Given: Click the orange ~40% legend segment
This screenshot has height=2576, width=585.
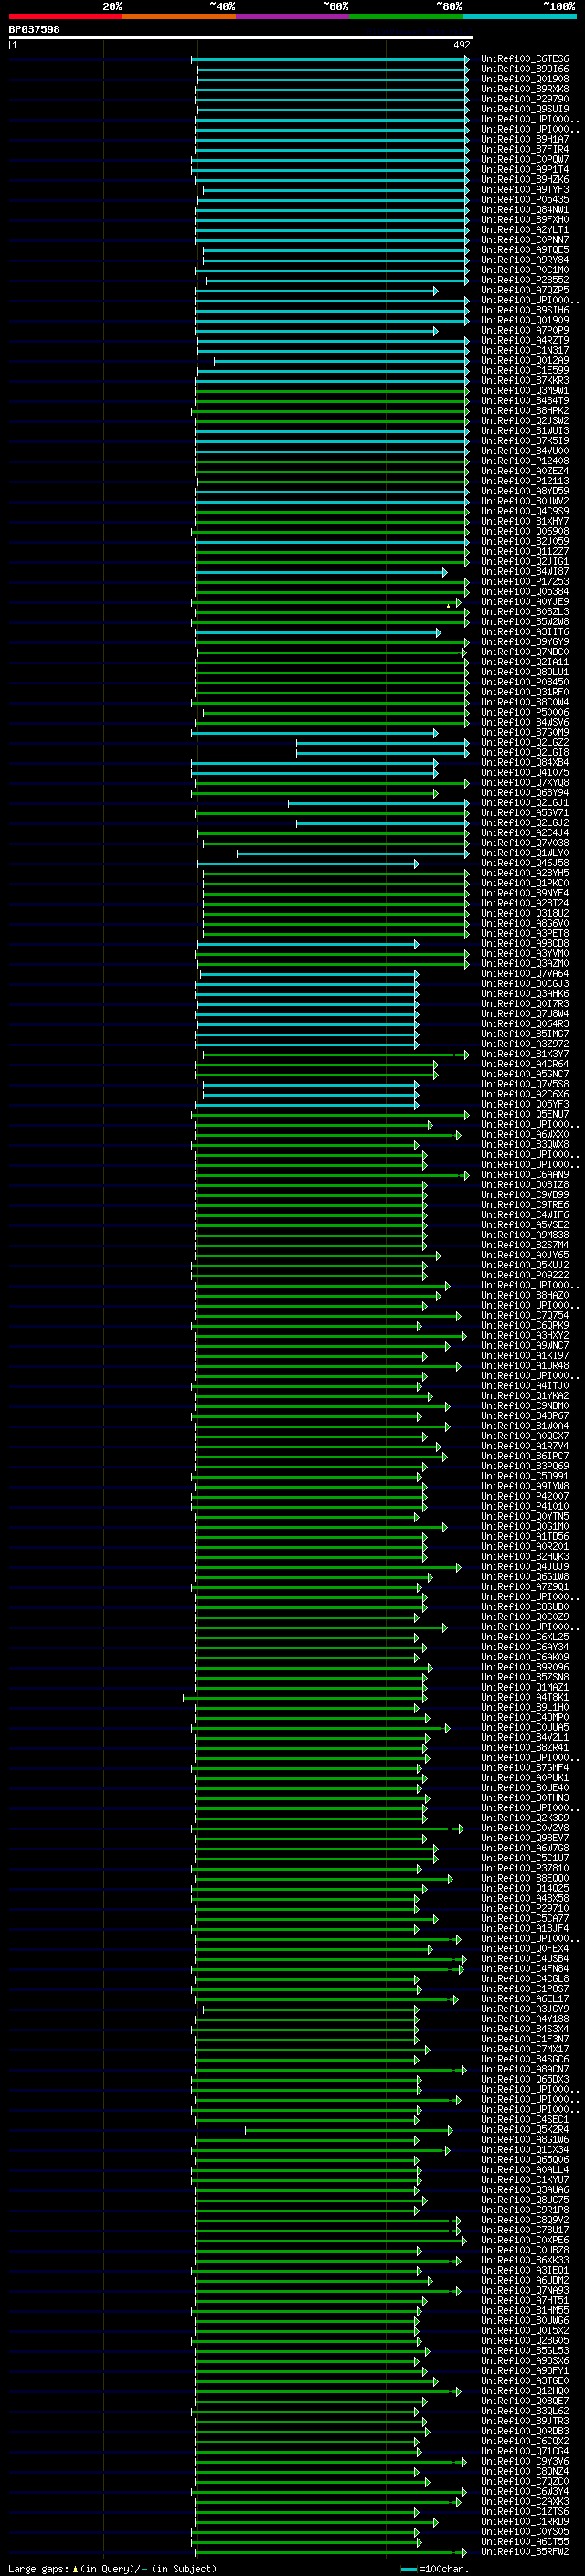Looking at the screenshot, I should click(179, 16).
